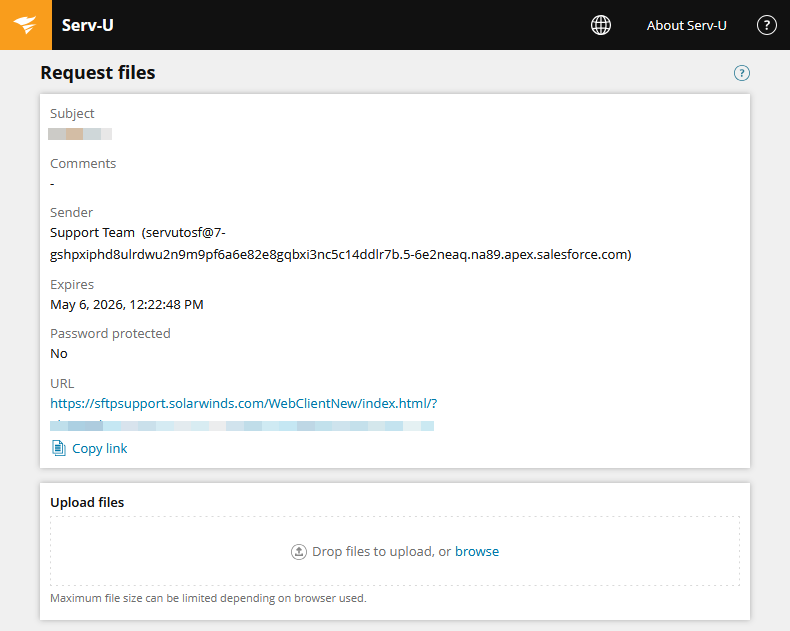This screenshot has width=790, height=631.
Task: Click the help icon in top bar
Action: click(766, 25)
